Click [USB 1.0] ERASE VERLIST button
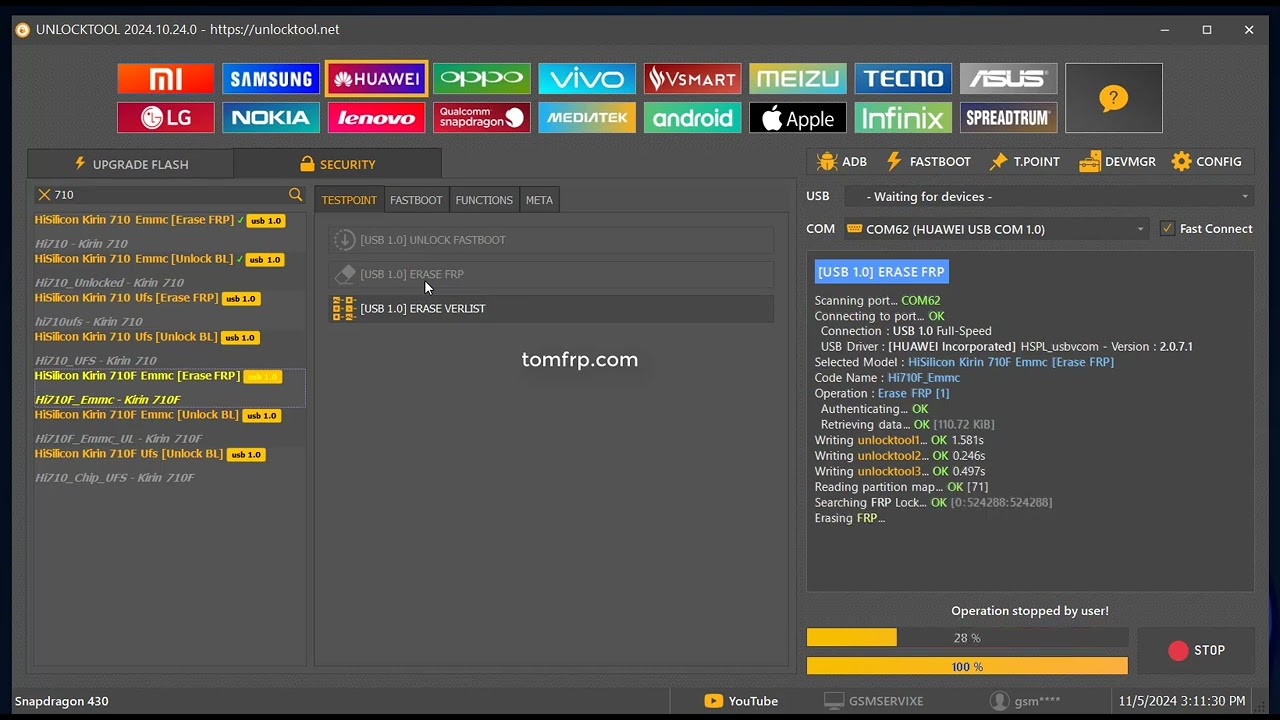 551,308
